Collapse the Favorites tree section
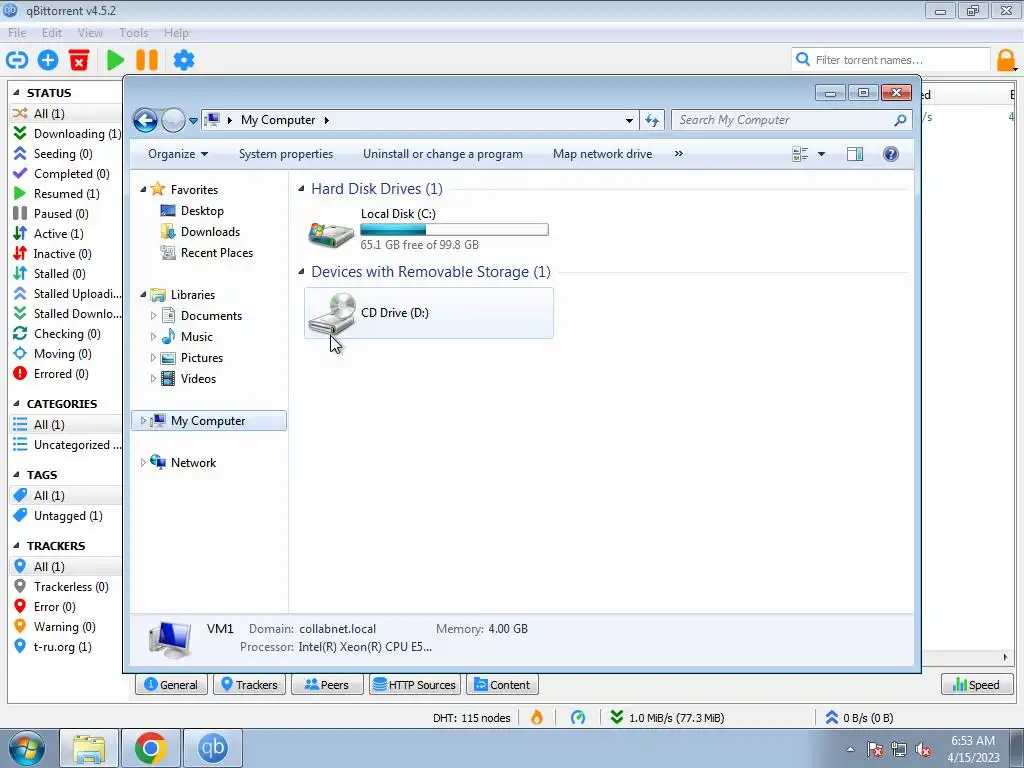 point(144,189)
